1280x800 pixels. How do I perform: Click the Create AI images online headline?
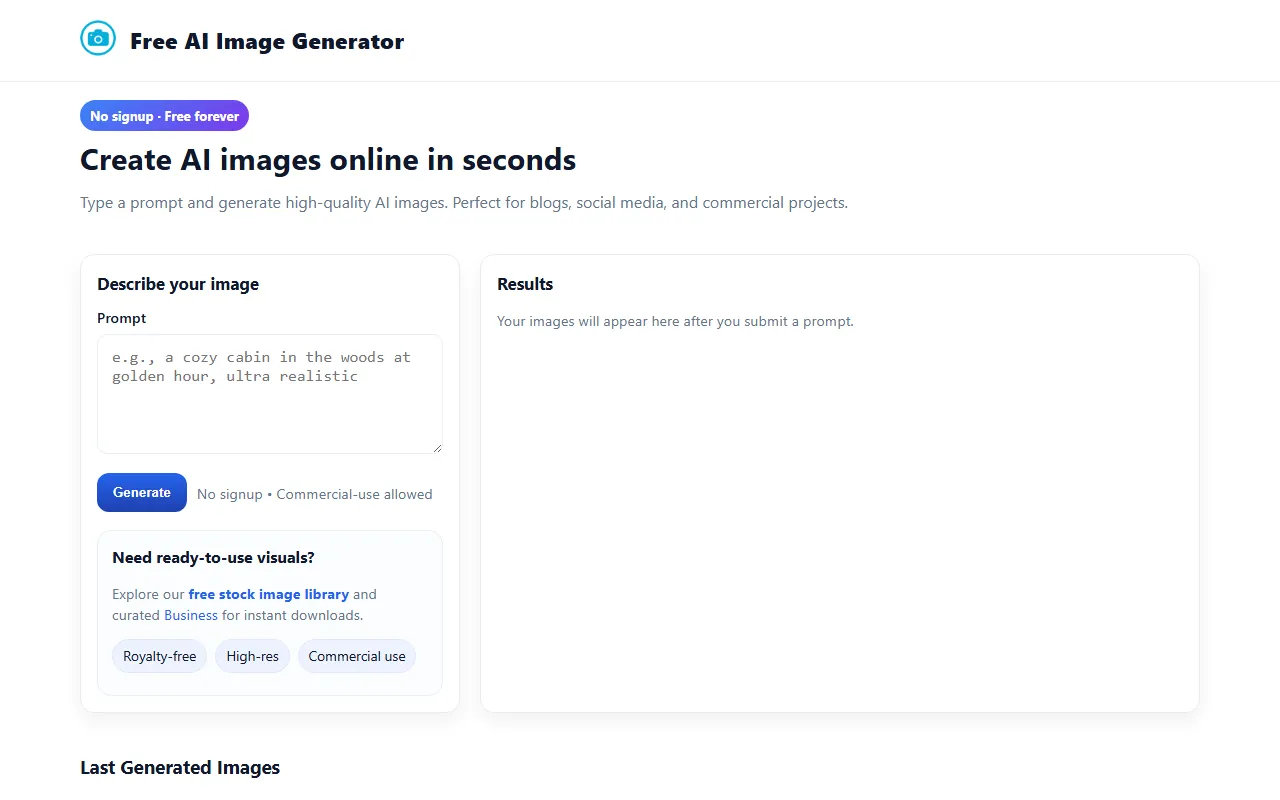(328, 160)
